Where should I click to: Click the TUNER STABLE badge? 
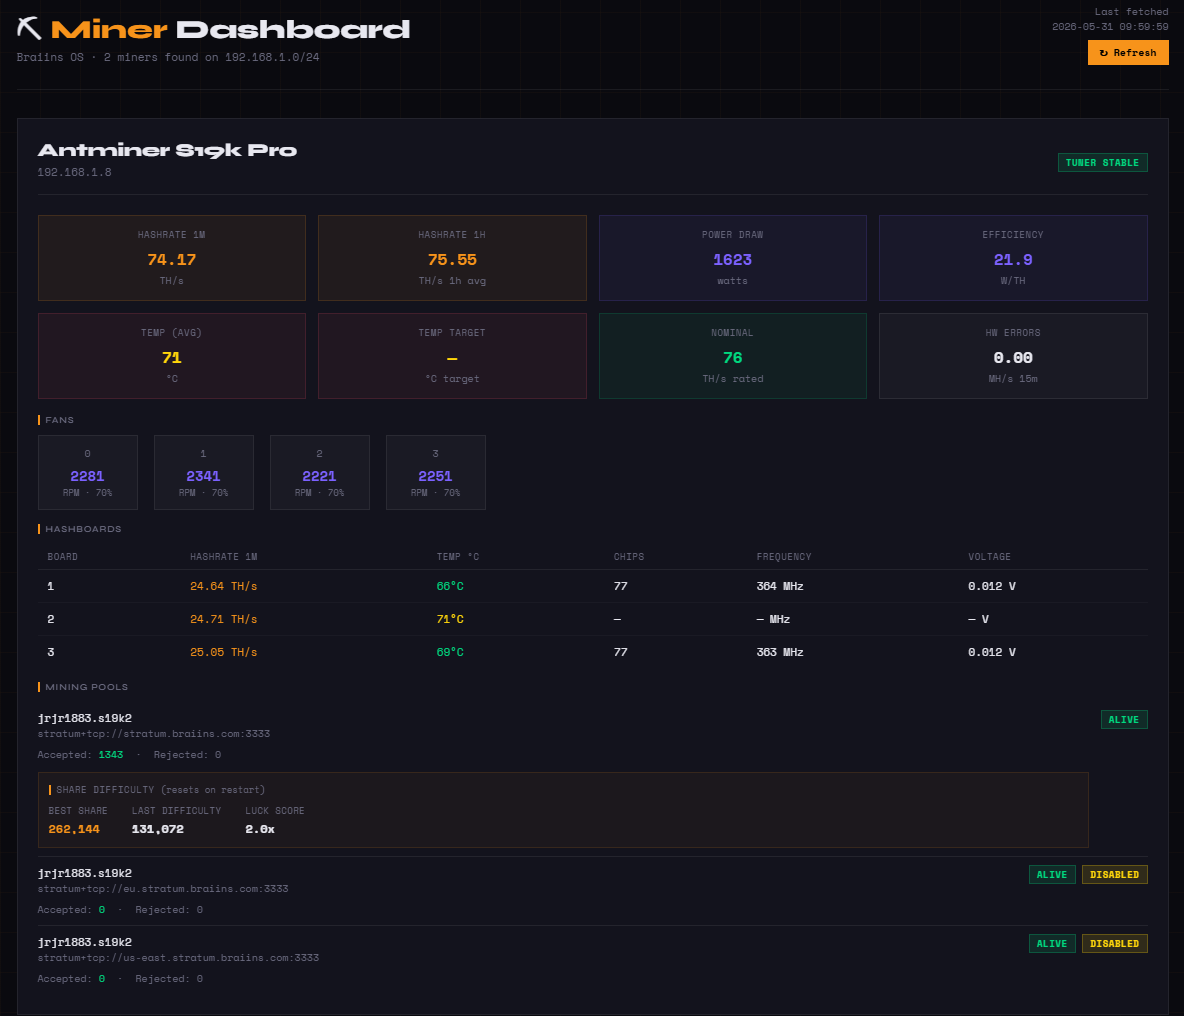tap(1102, 163)
